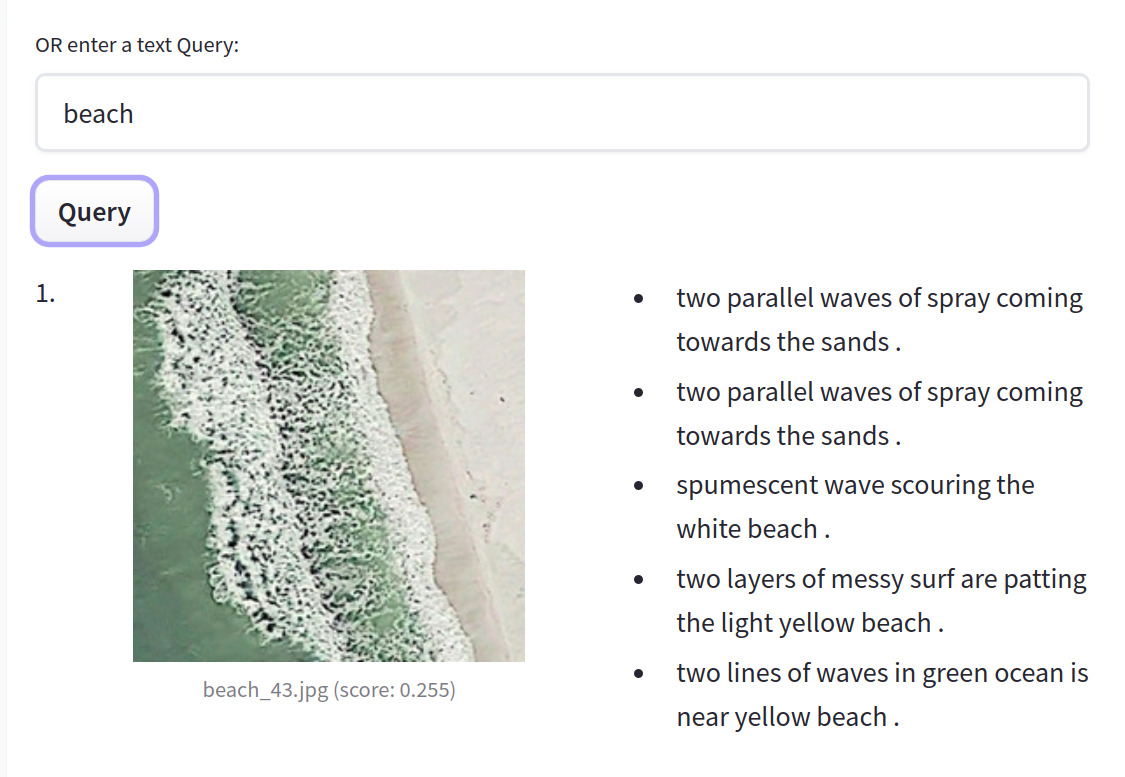Viewport: 1125px width, 777px height.
Task: Click the "the light yellow beach ." text line
Action: point(810,623)
